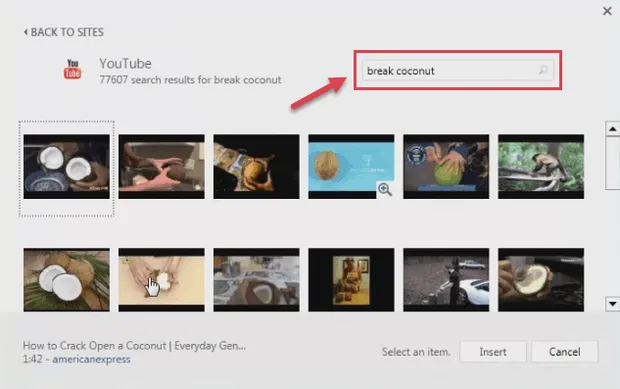620x389 pixels.
Task: Select thumbnail of hands over sink
Action: [x=162, y=166]
